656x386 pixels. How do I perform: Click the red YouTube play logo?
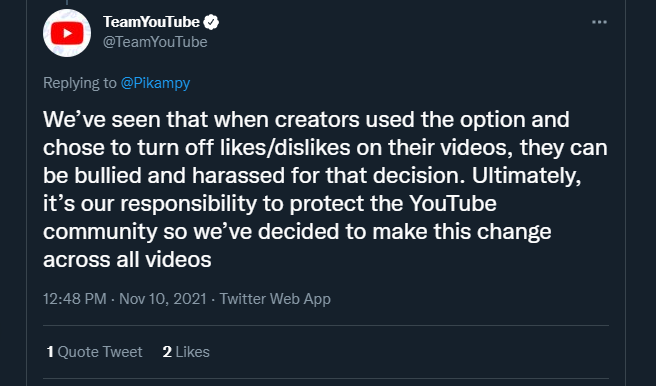pos(67,33)
